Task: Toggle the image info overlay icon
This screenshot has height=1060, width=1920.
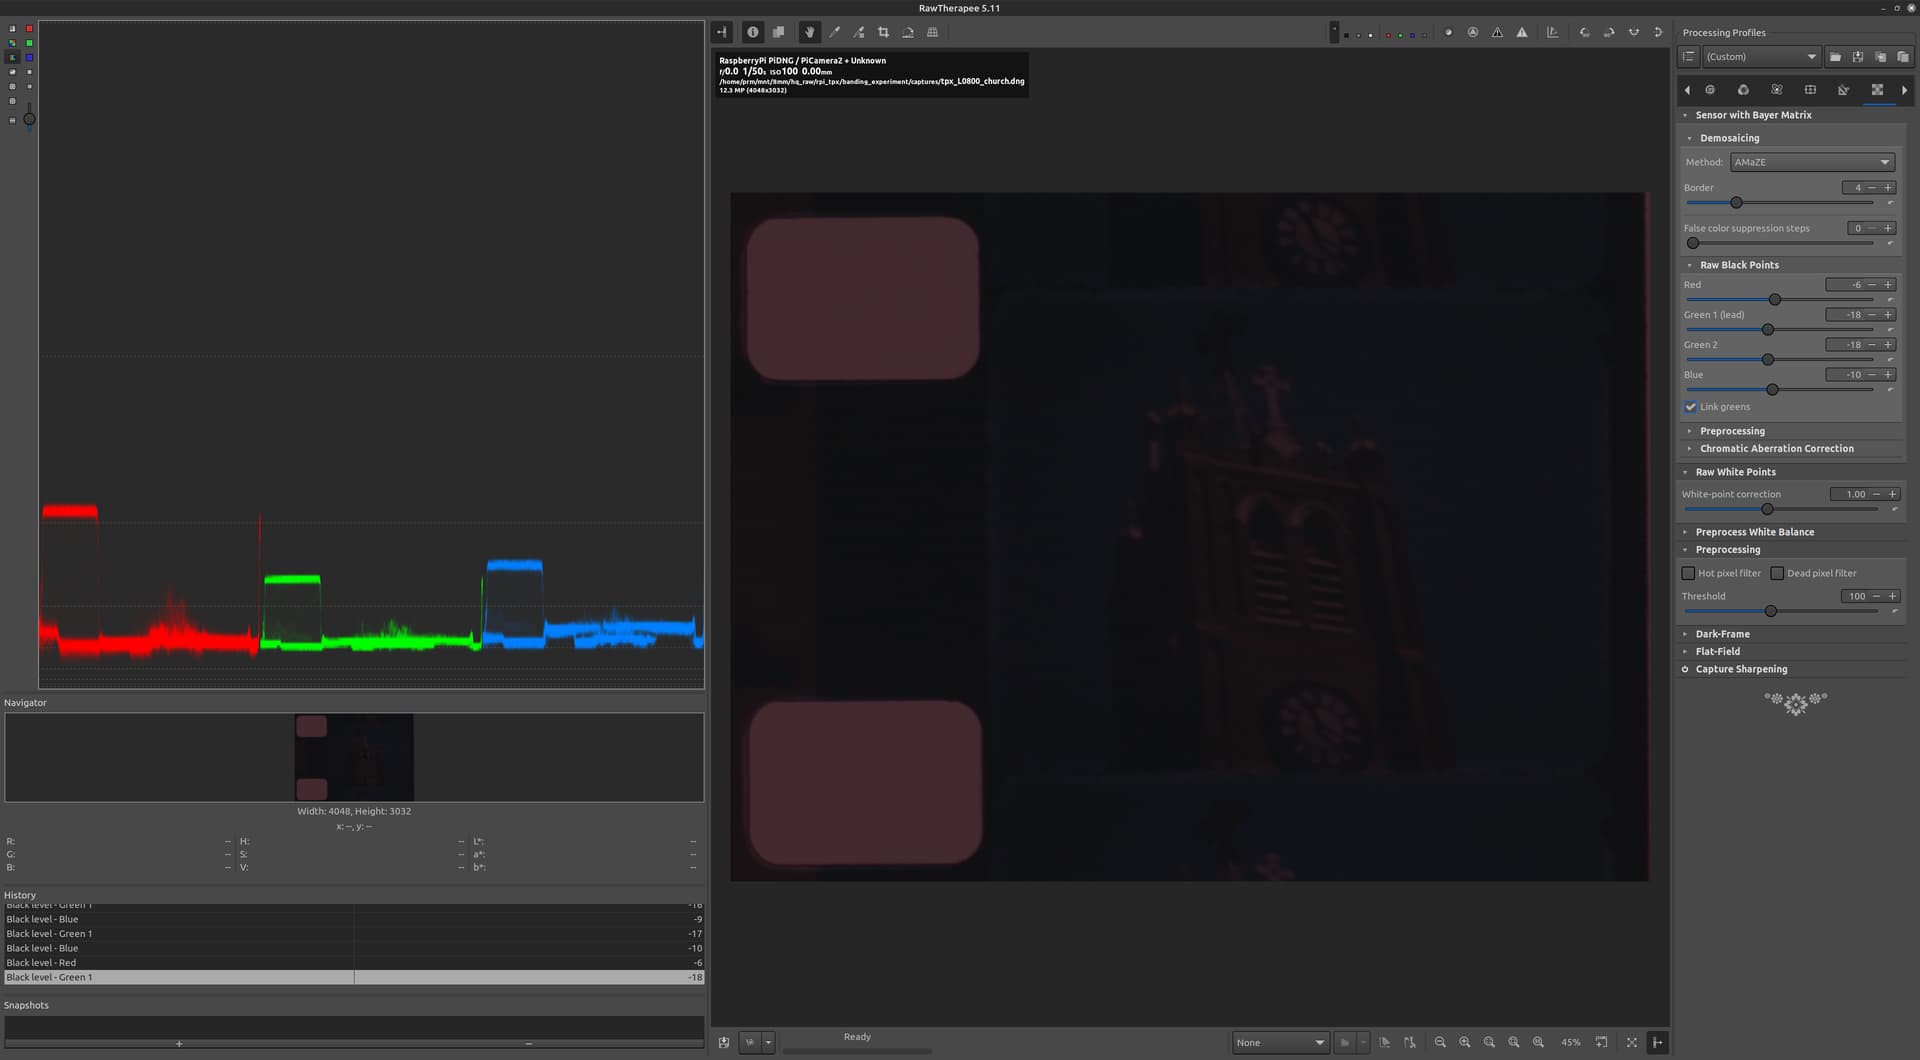Action: [x=752, y=32]
